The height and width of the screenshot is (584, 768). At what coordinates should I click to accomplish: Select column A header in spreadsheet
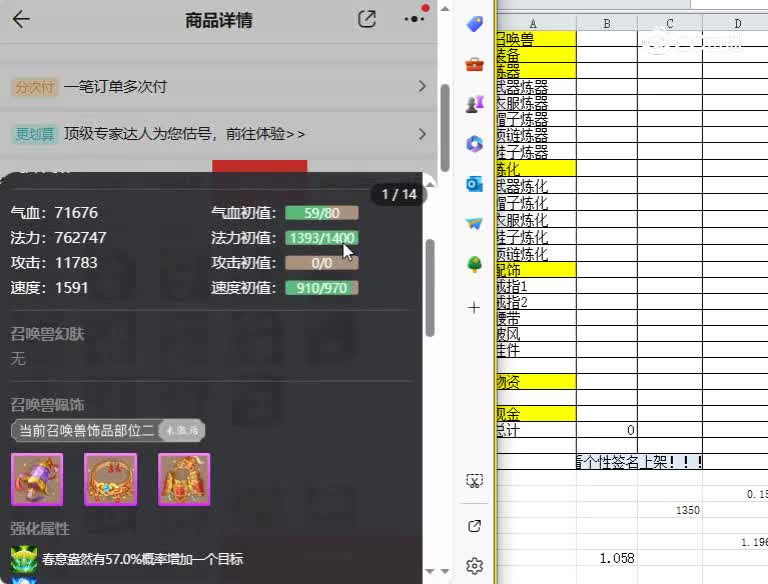(536, 23)
